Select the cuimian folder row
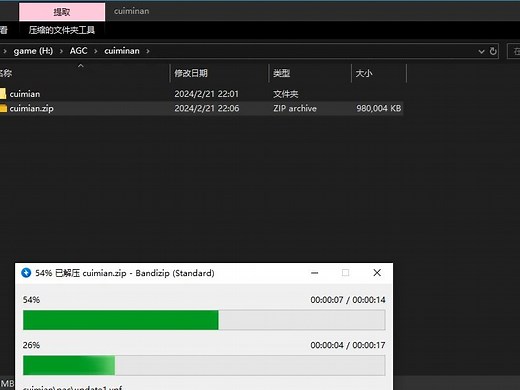 (201, 94)
